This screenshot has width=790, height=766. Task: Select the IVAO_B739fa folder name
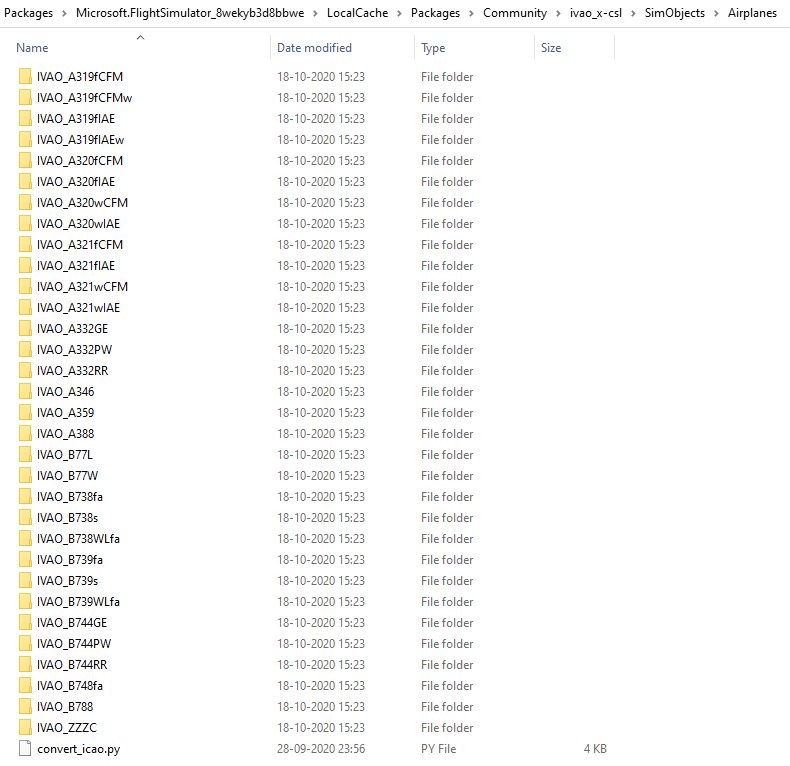[x=70, y=559]
